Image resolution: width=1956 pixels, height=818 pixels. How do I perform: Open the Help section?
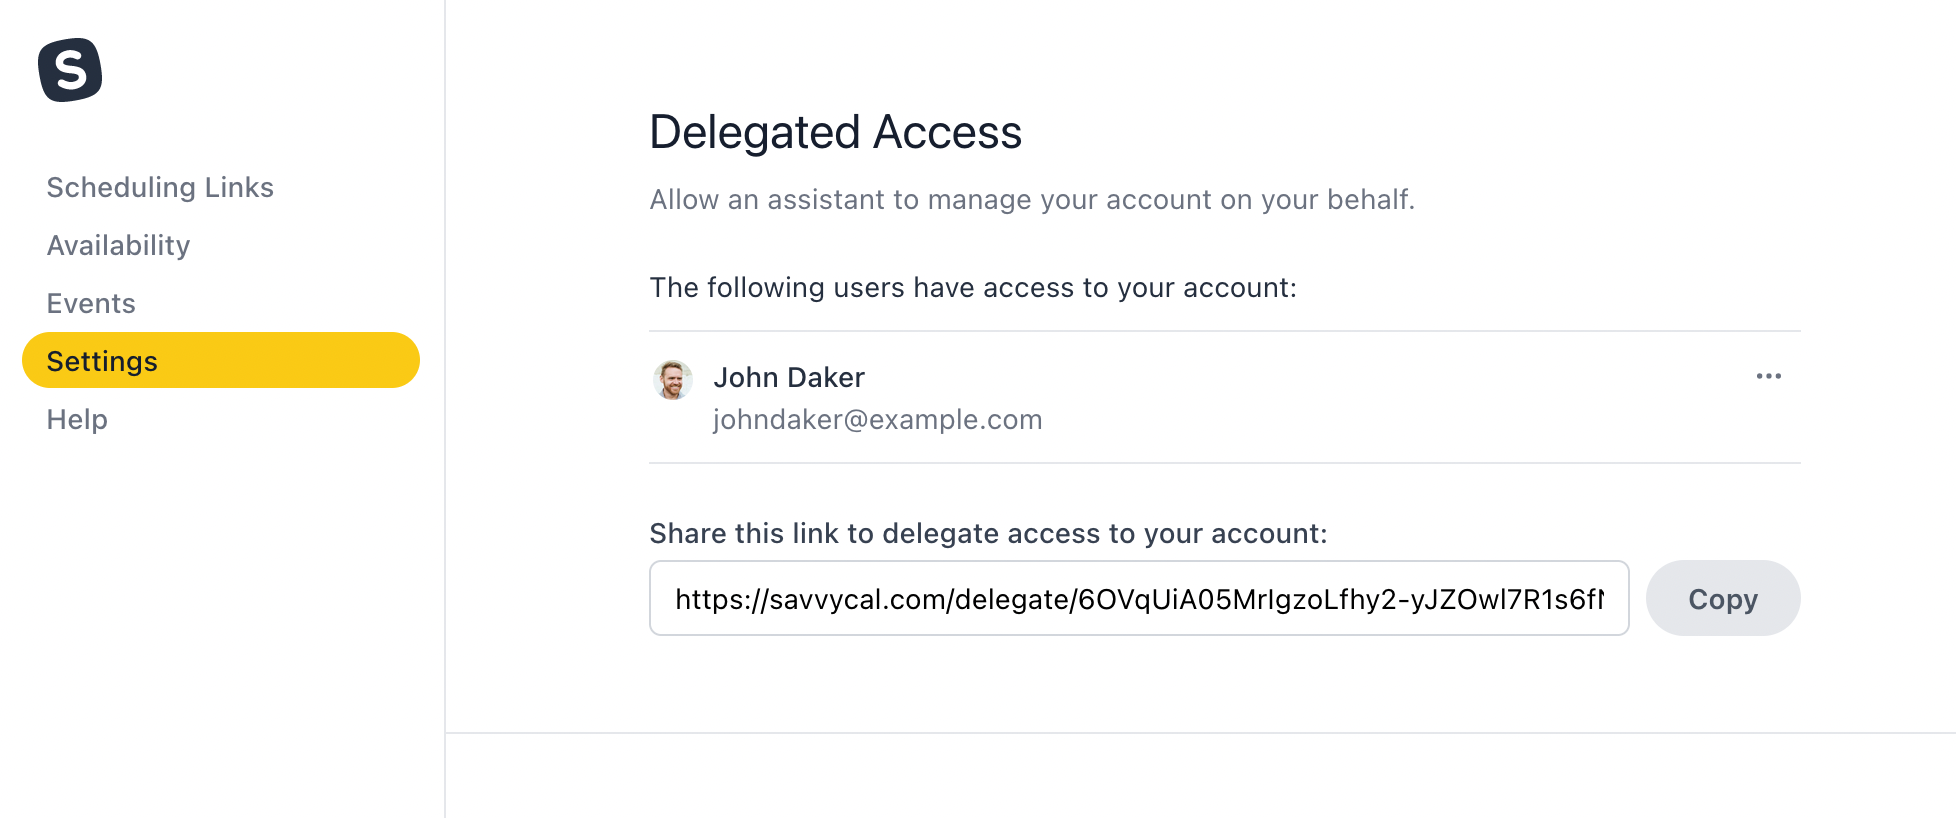77,420
